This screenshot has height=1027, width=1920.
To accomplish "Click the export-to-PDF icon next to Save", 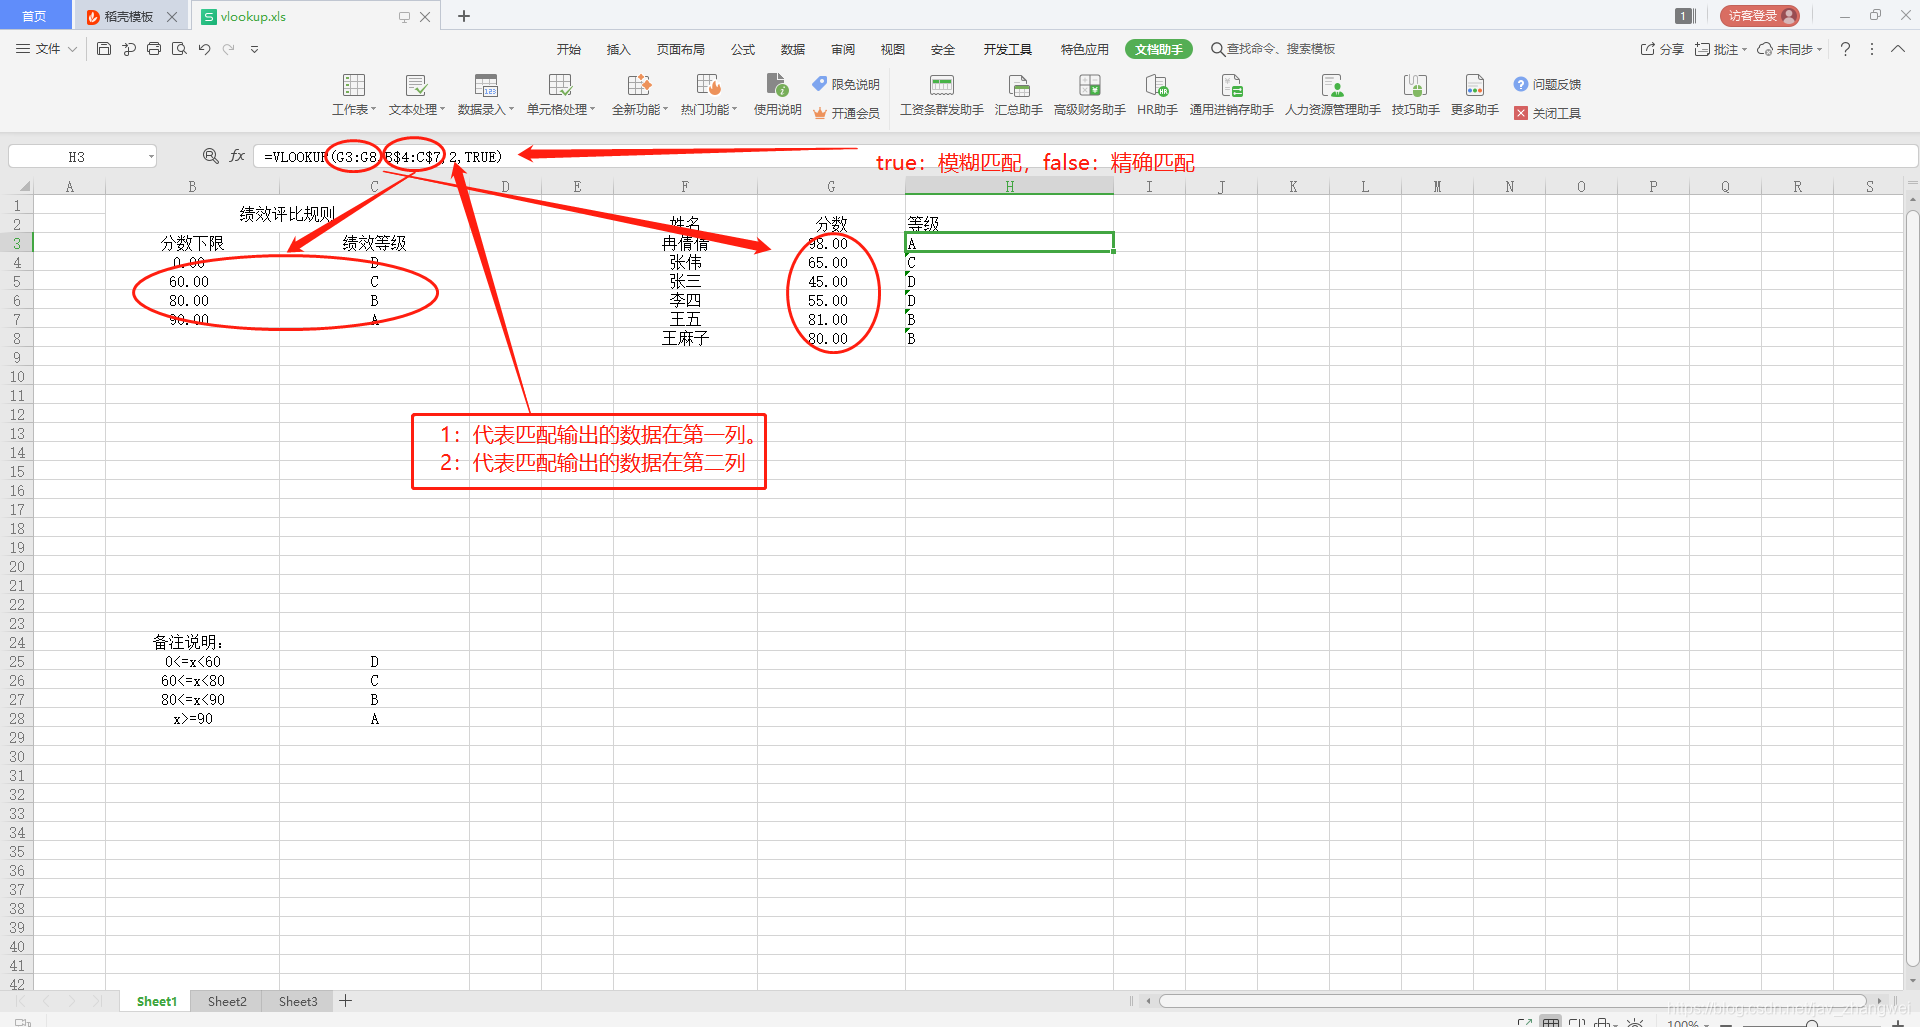I will pos(129,48).
